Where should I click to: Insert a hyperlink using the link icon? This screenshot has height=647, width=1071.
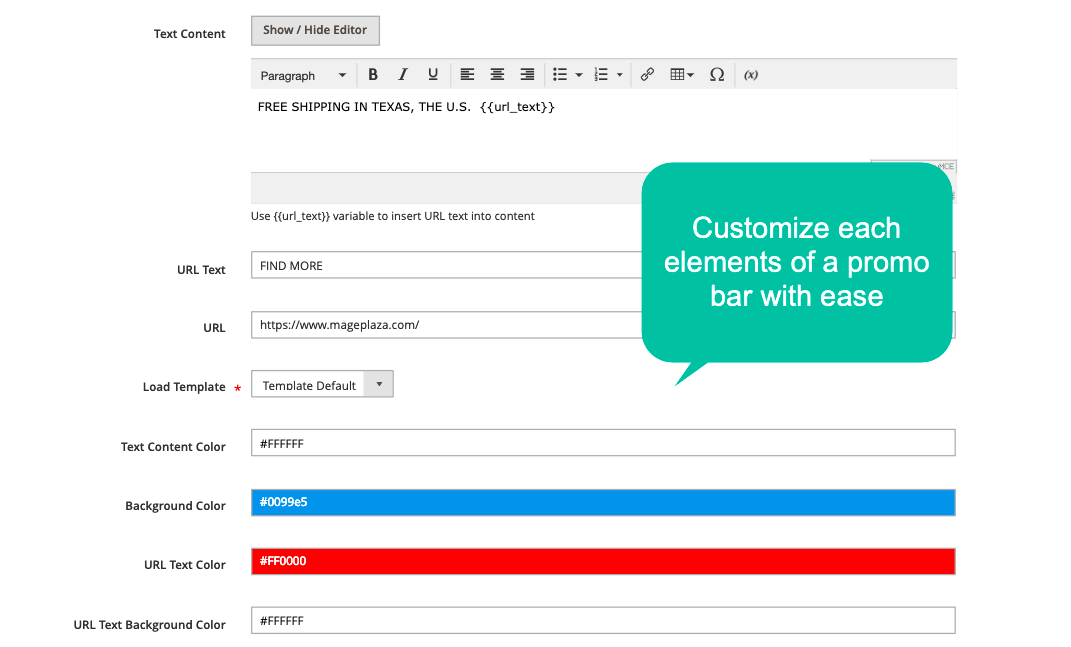tap(647, 74)
